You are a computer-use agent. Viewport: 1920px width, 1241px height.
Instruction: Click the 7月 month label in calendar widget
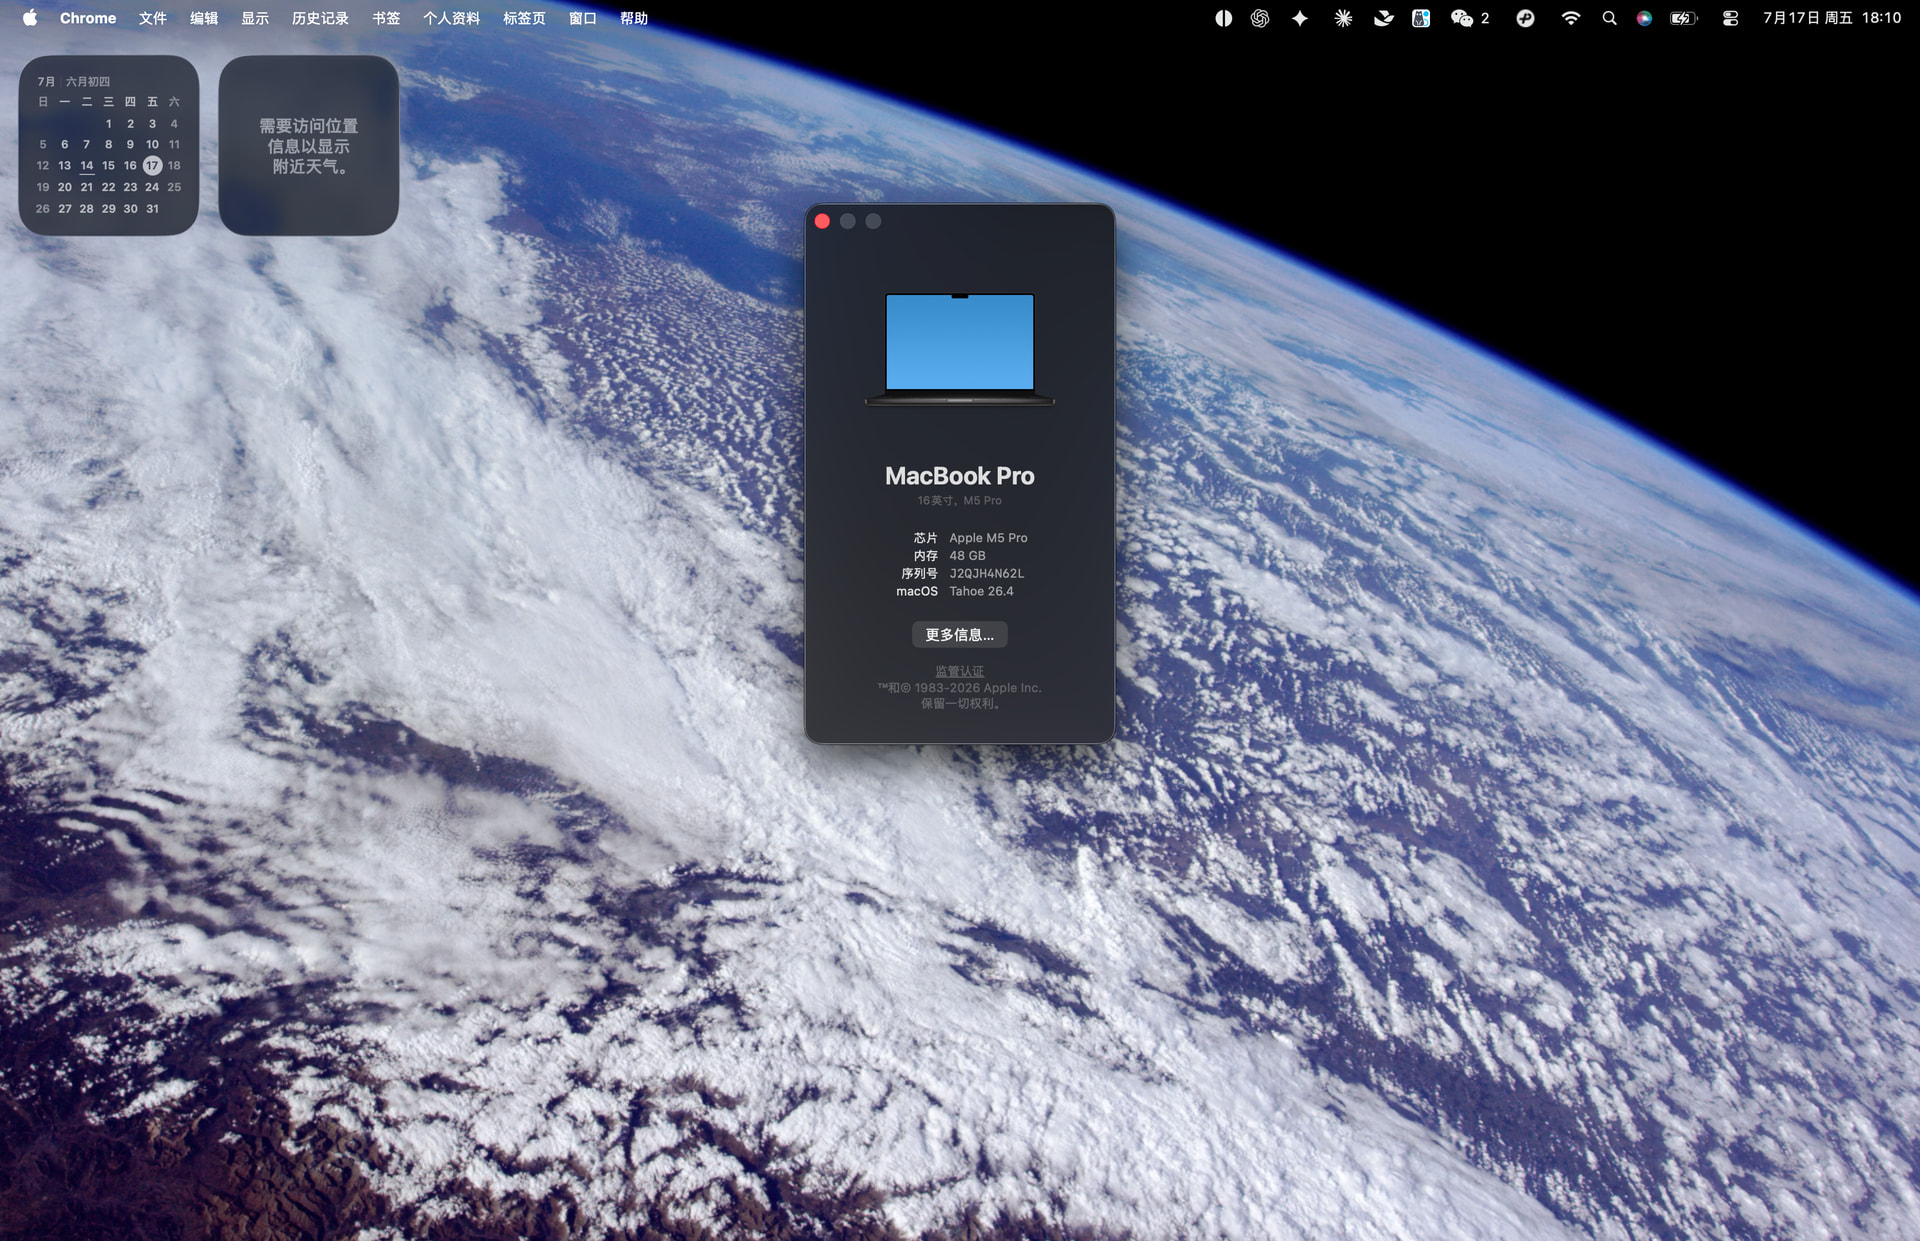pos(46,82)
